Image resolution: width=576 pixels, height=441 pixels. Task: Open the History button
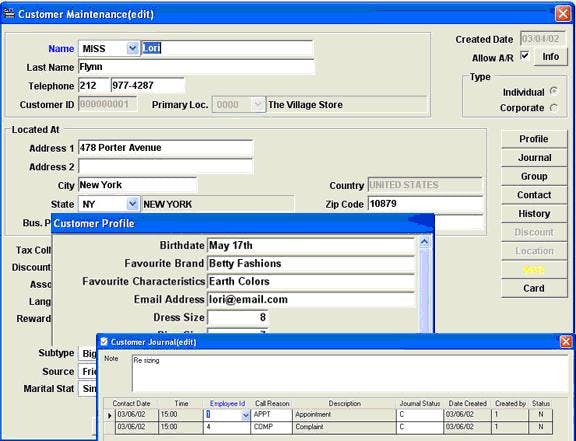(x=534, y=214)
